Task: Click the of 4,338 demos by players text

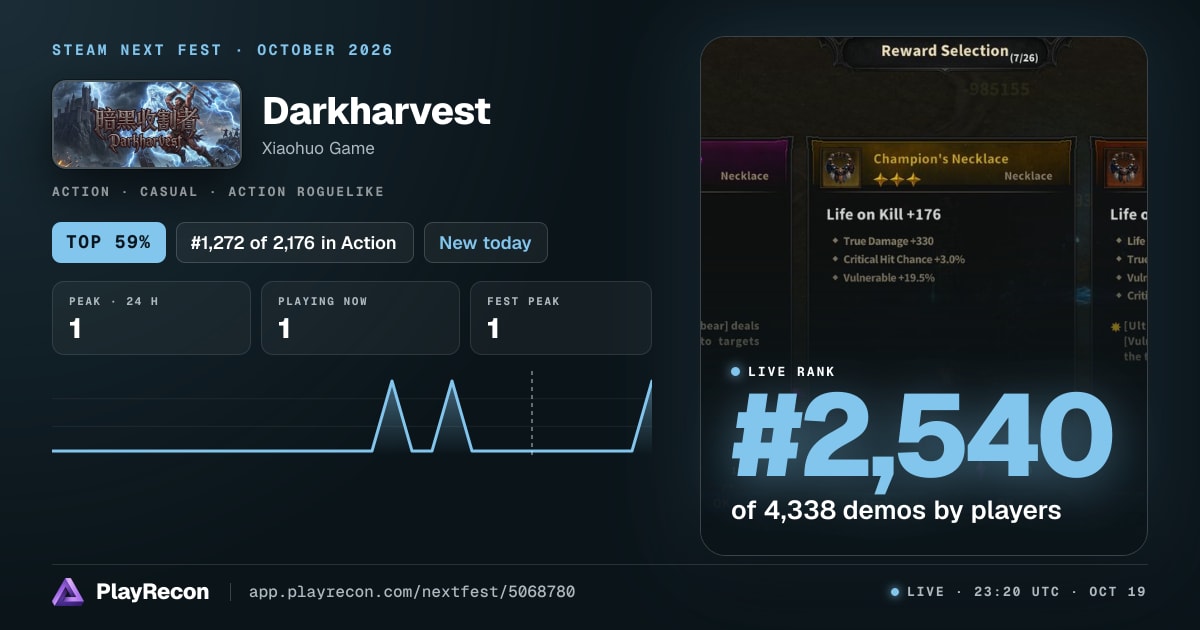Action: click(896, 510)
